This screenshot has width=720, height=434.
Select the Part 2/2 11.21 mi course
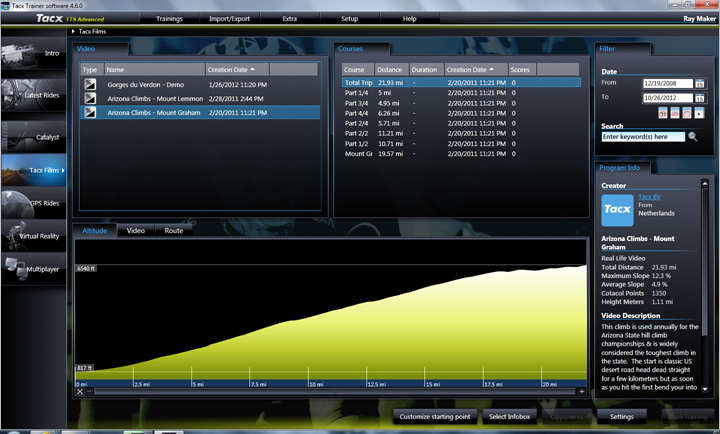[x=461, y=133]
